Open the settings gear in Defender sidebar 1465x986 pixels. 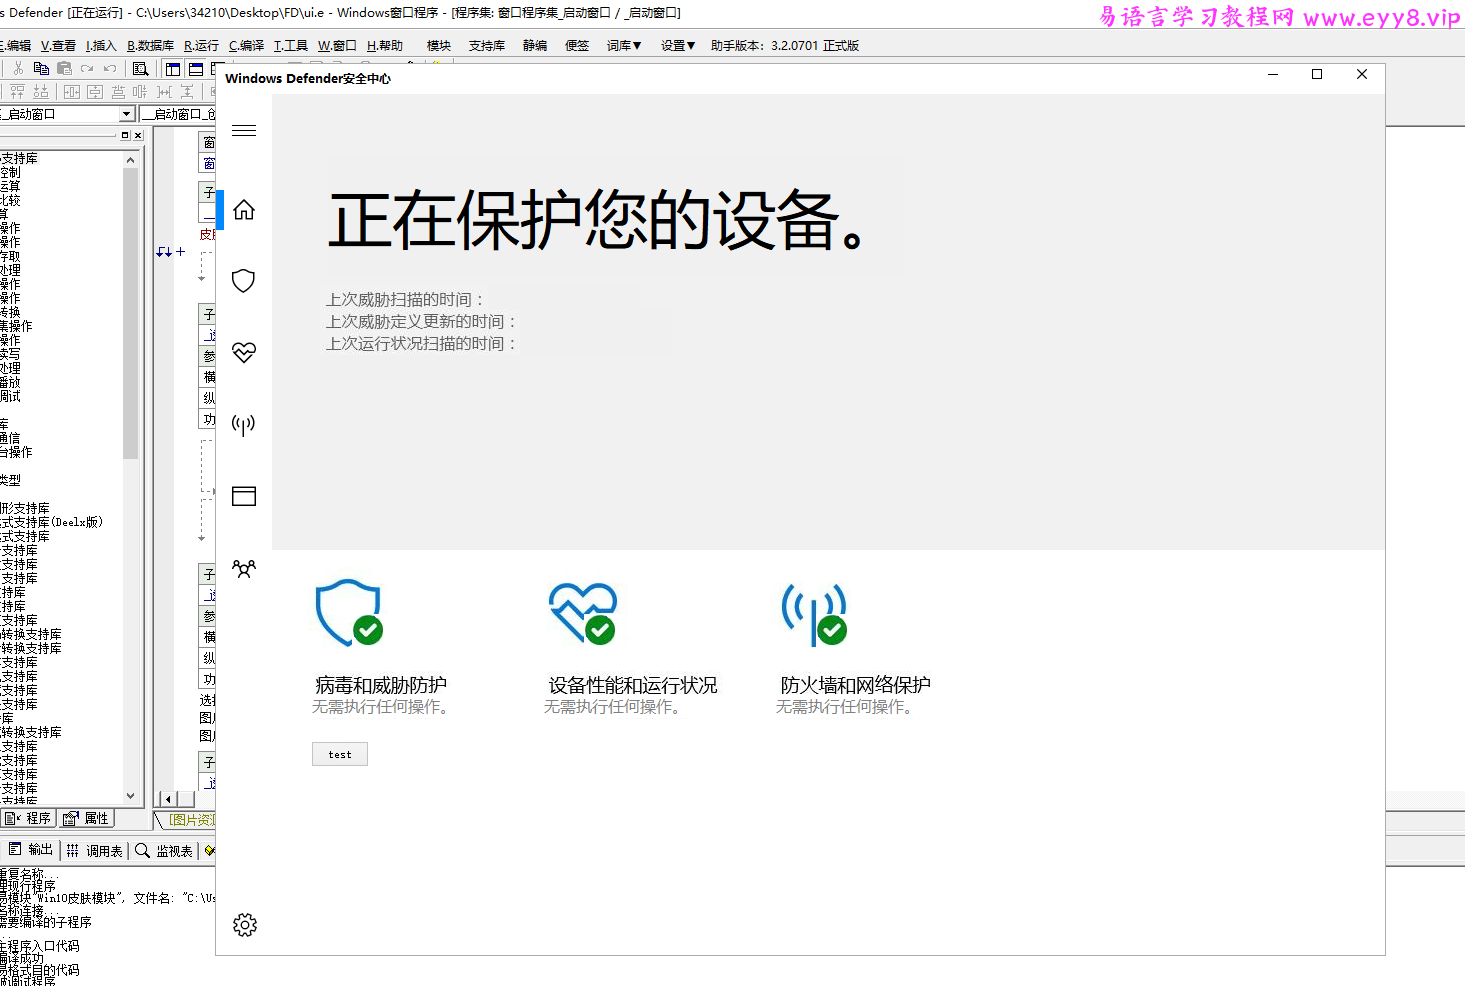245,924
